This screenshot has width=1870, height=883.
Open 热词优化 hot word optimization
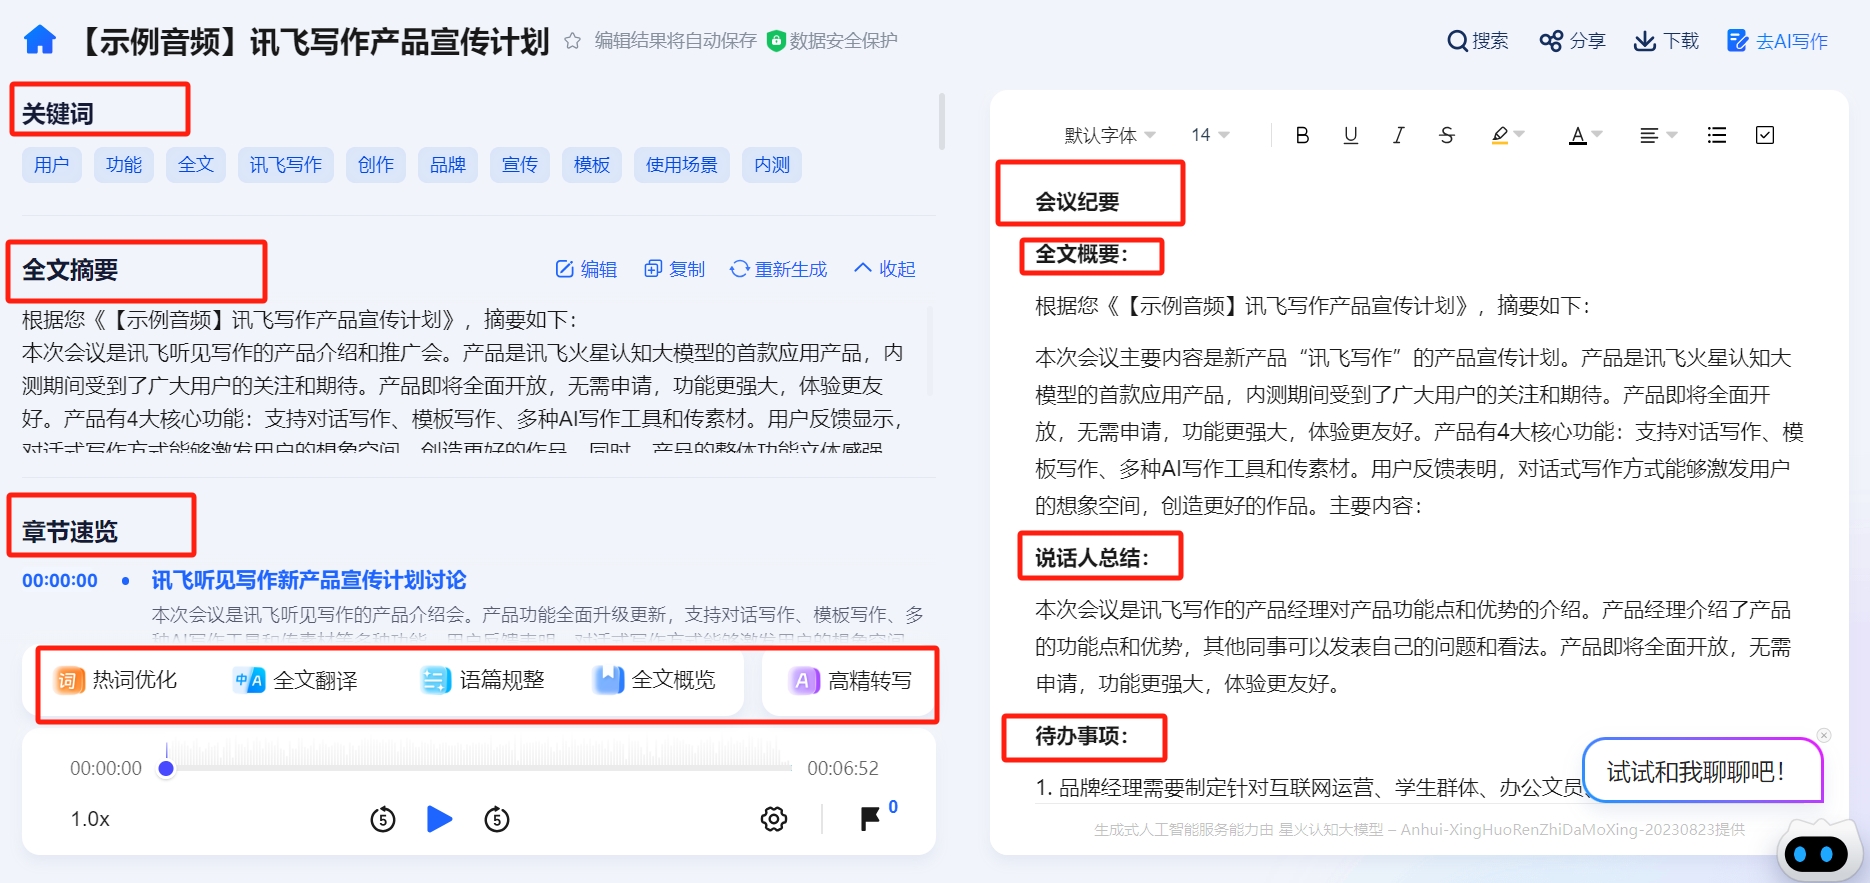tap(116, 681)
